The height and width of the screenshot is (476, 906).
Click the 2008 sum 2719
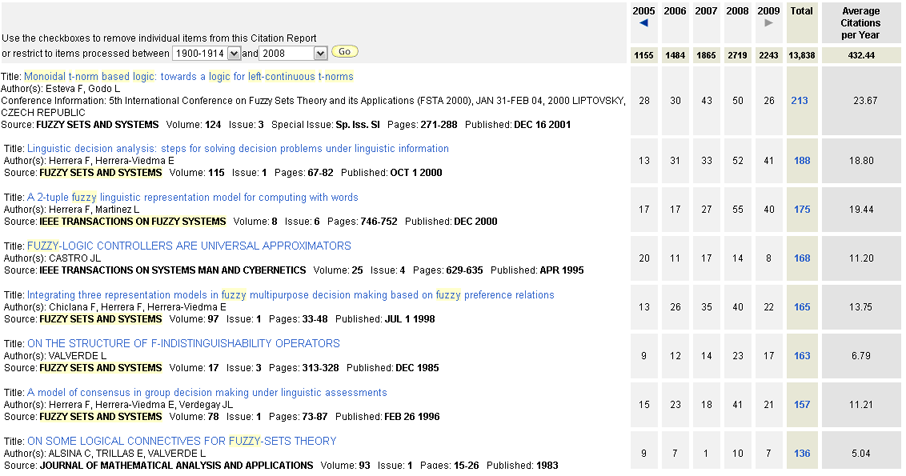[x=737, y=55]
